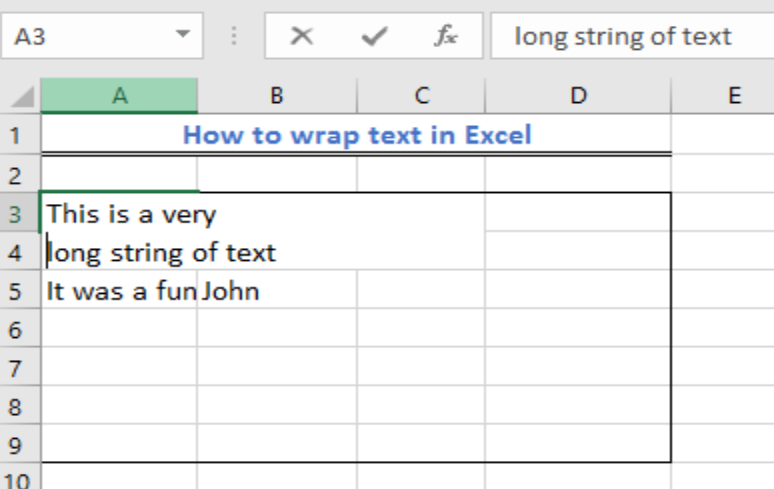This screenshot has width=774, height=489.
Task: Cancel the edit with the X icon
Action: tap(302, 36)
